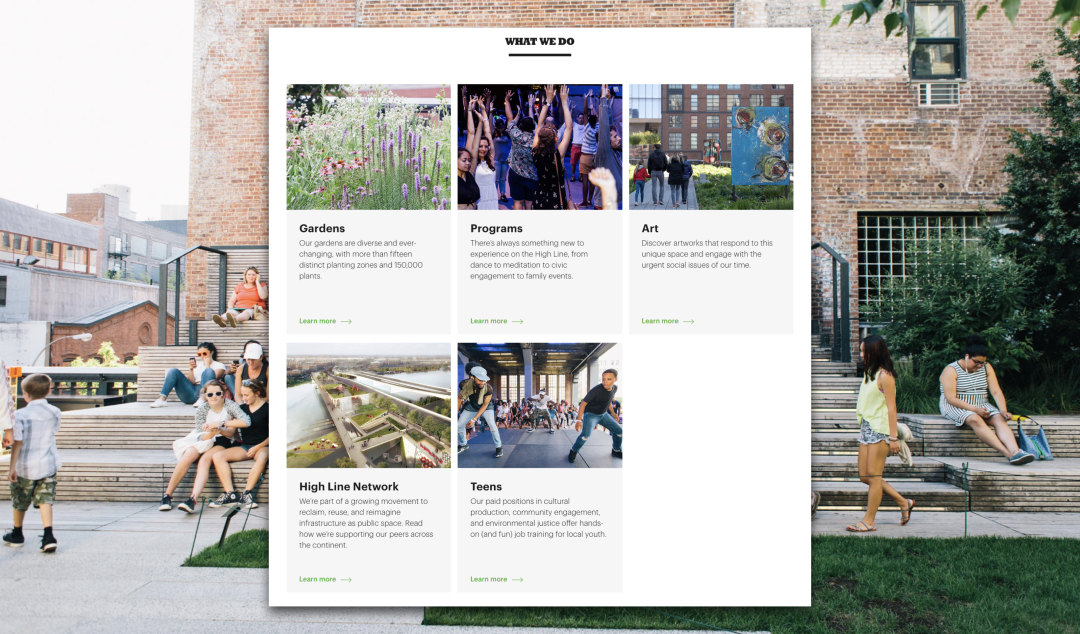Click the arrow icon in Programs card
1080x634 pixels.
pyautogui.click(x=517, y=322)
